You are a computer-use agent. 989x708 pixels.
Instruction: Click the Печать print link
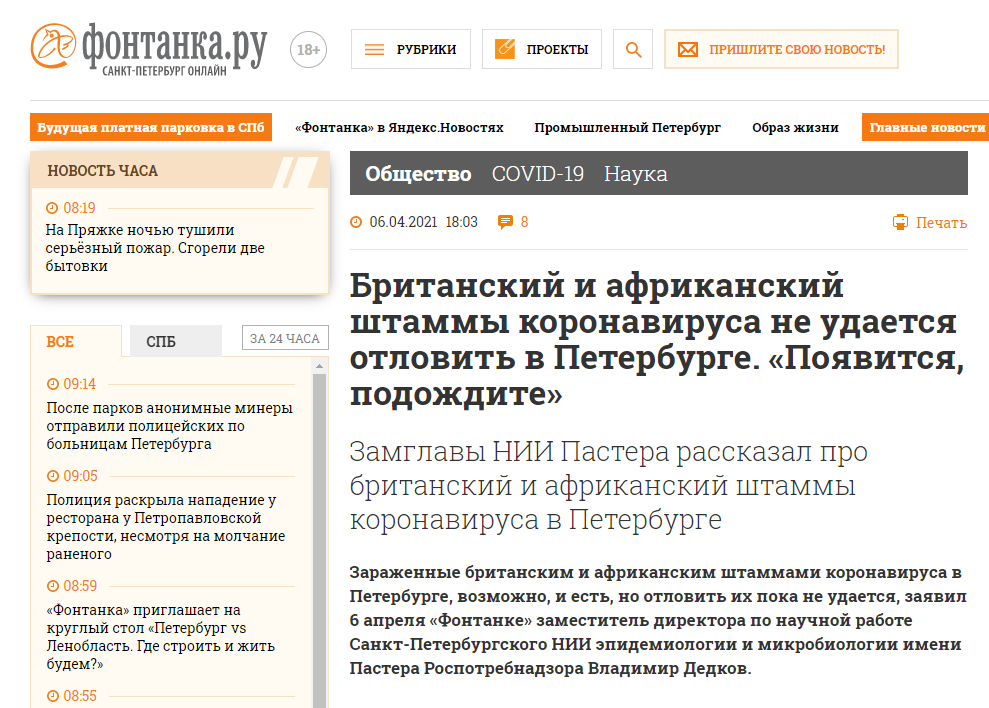point(941,223)
